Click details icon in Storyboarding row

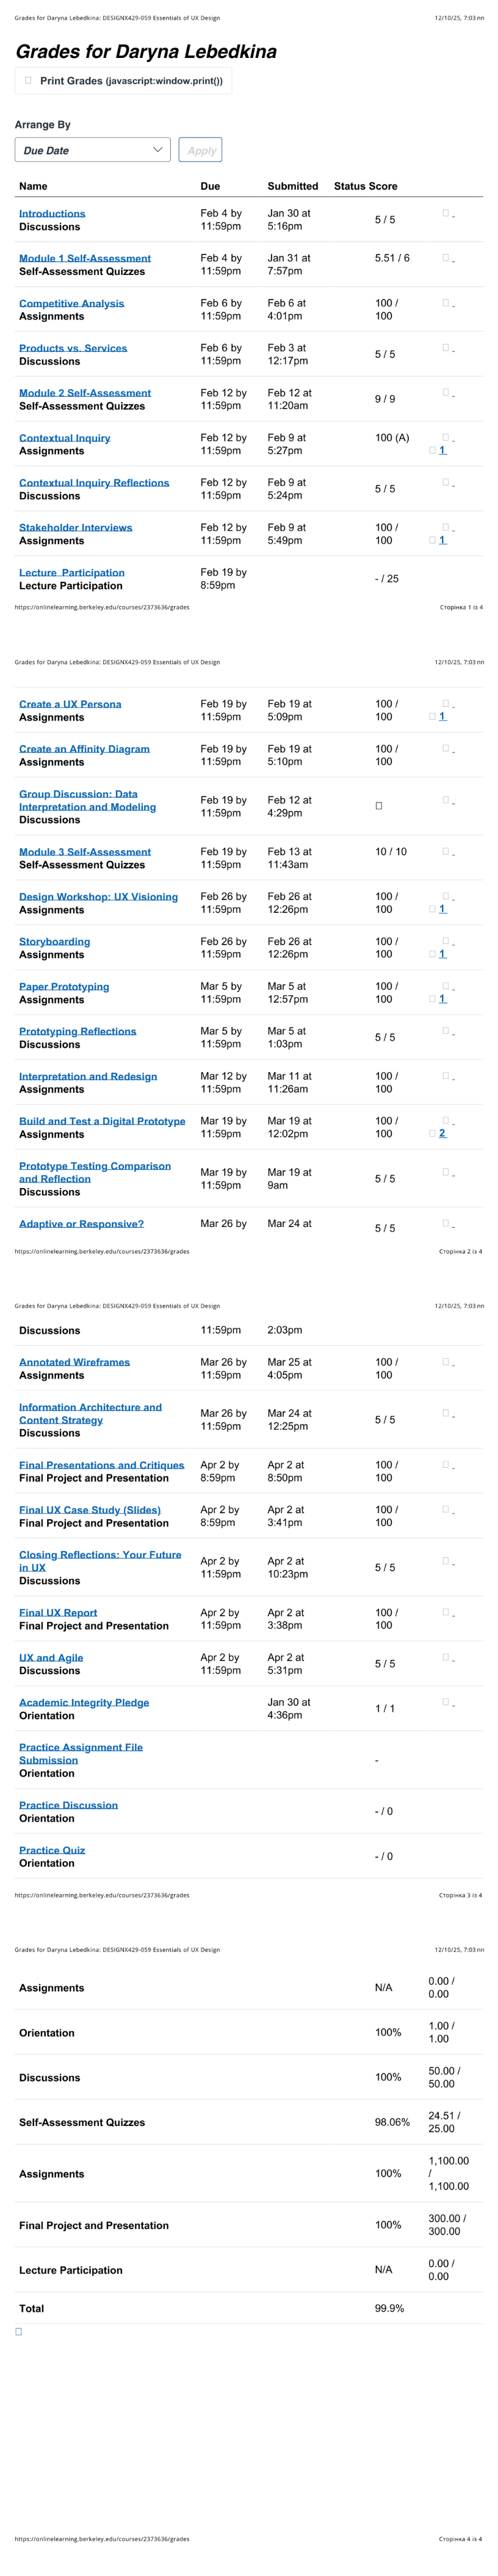point(447,942)
